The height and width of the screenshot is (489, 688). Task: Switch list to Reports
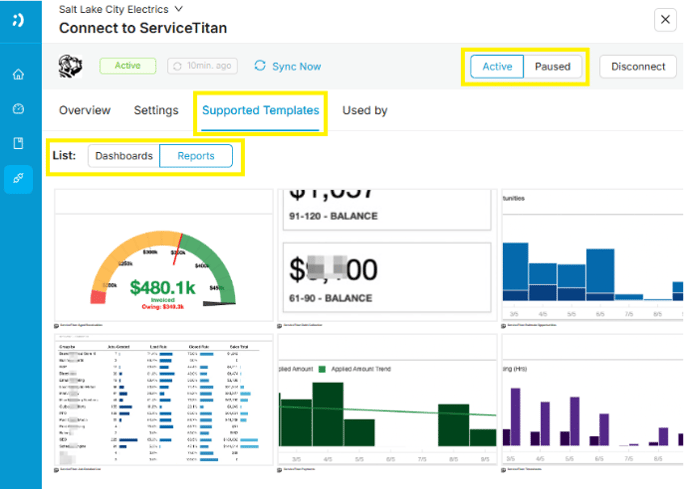pyautogui.click(x=196, y=156)
